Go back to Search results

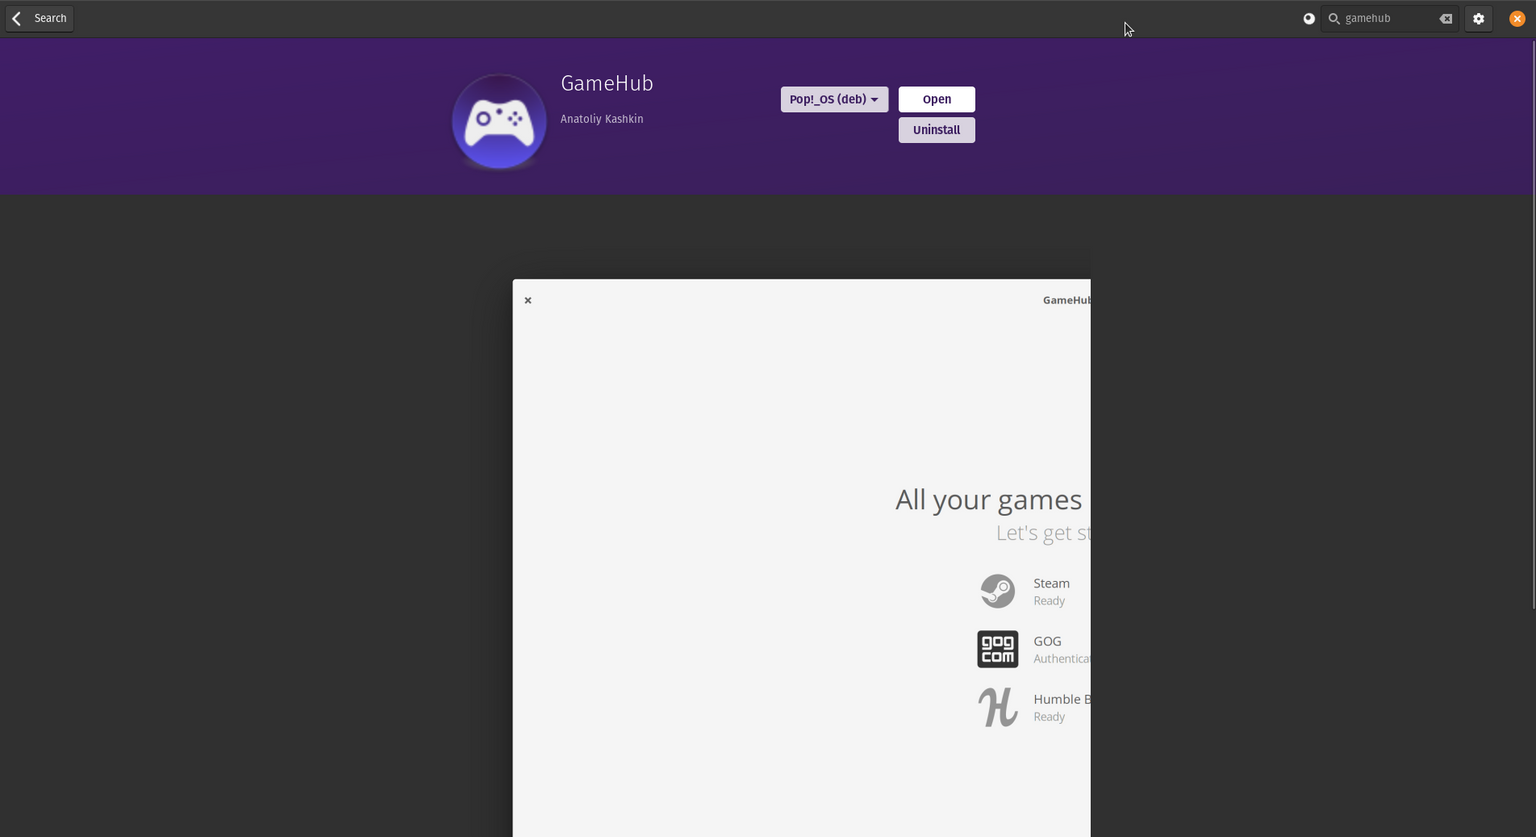point(38,18)
